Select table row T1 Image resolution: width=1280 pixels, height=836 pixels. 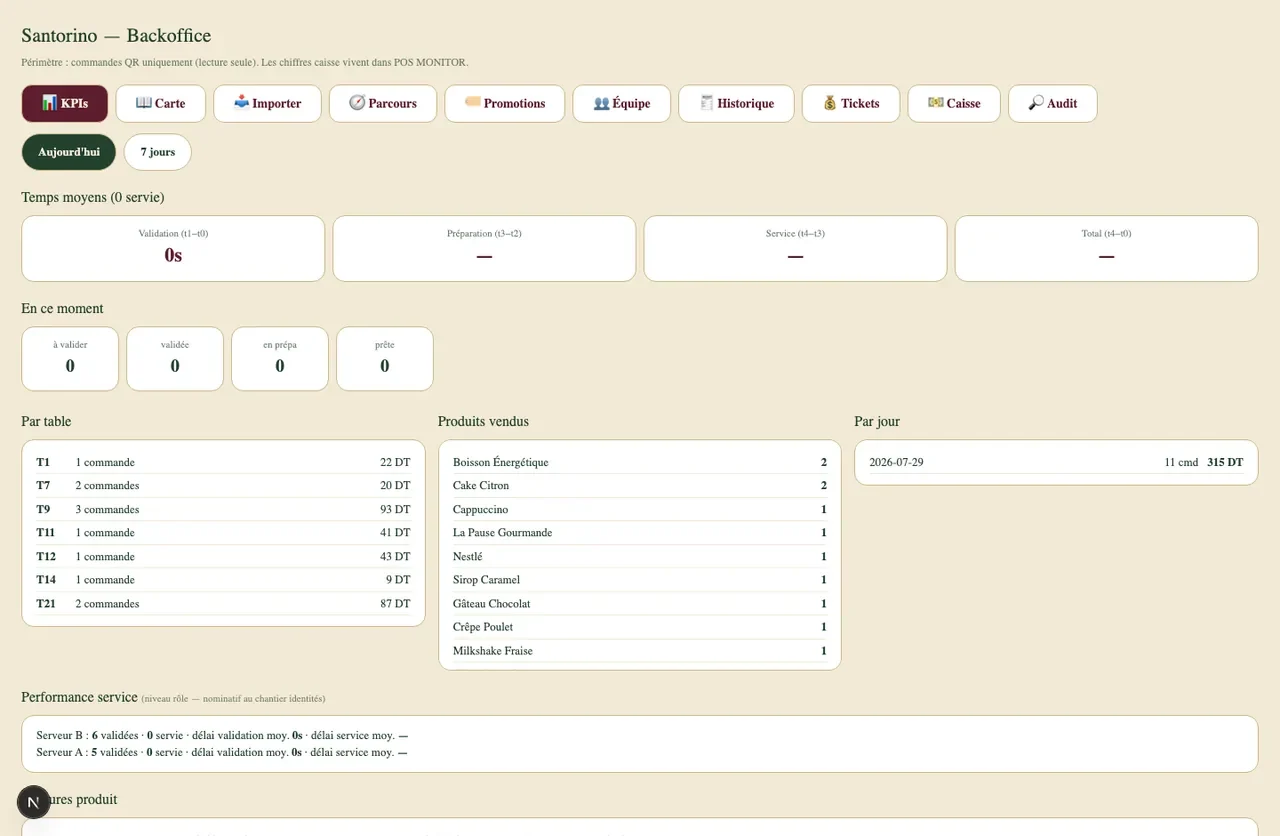[223, 462]
